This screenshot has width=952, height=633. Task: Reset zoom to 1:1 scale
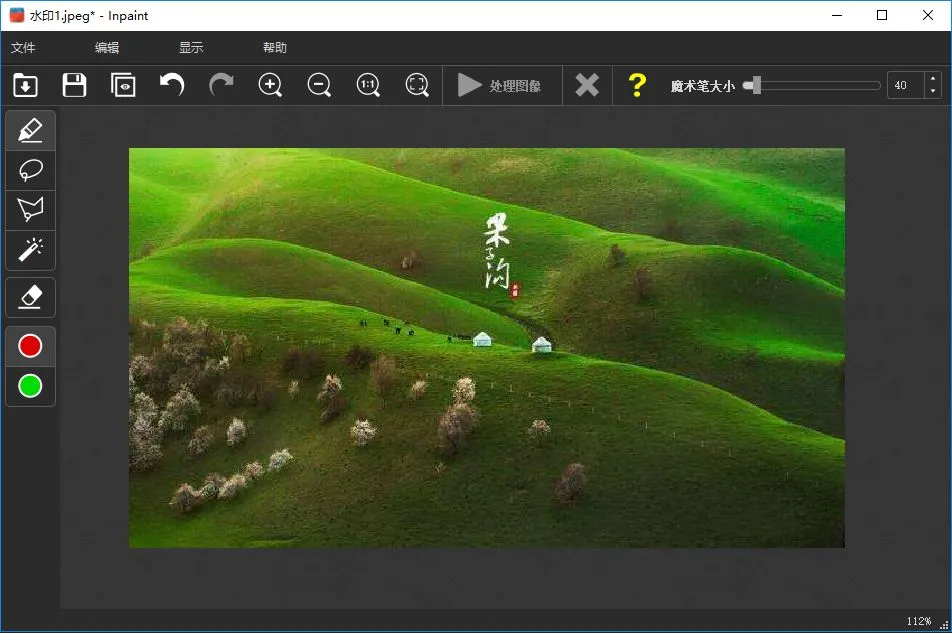coord(368,85)
